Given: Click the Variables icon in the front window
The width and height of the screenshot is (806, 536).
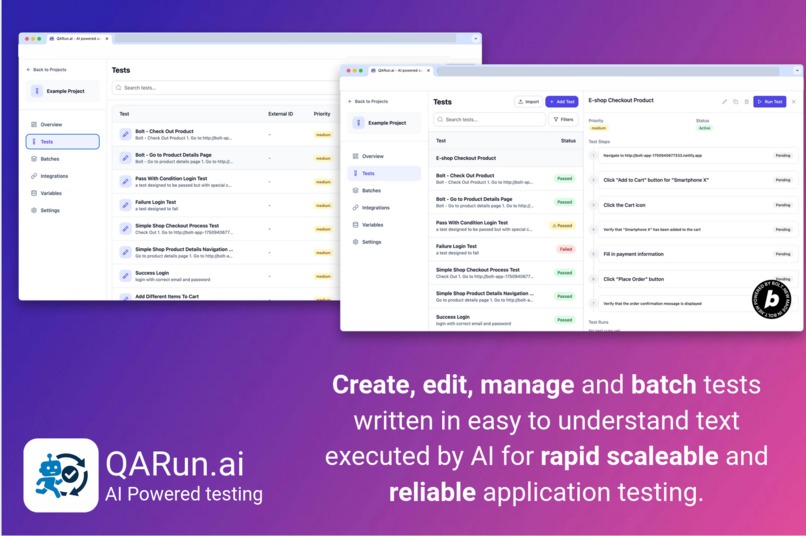Looking at the screenshot, I should tap(355, 225).
